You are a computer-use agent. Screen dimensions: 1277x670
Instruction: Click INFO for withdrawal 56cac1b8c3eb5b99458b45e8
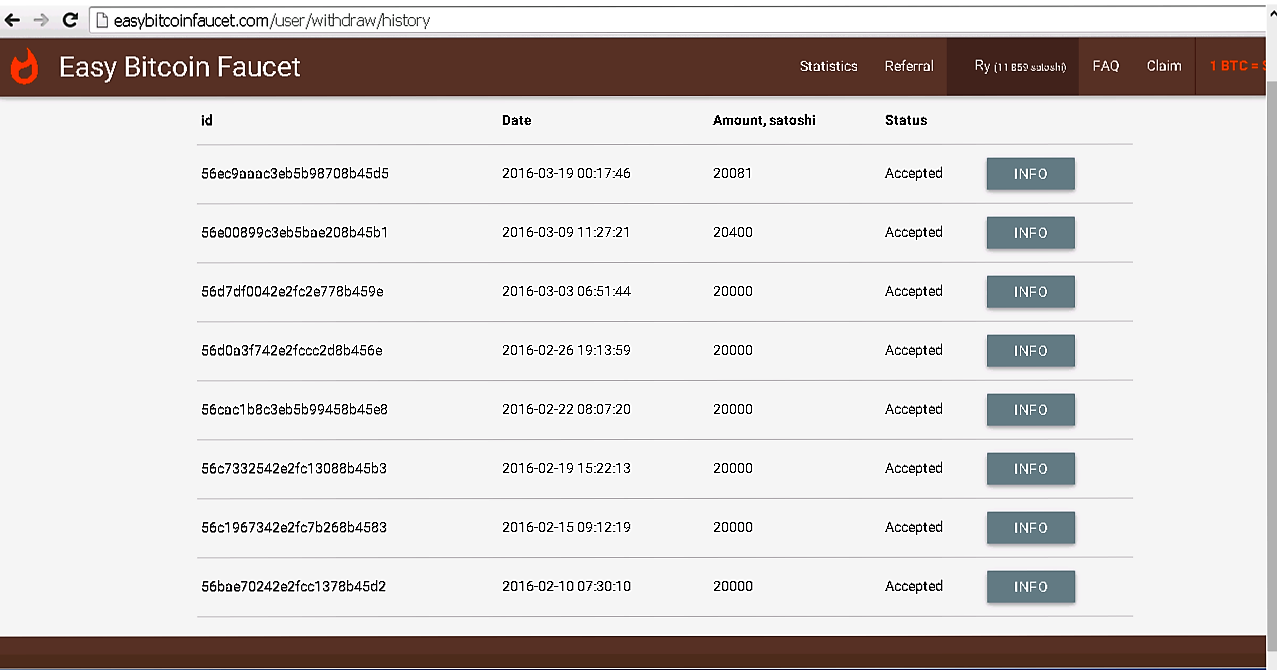1031,410
